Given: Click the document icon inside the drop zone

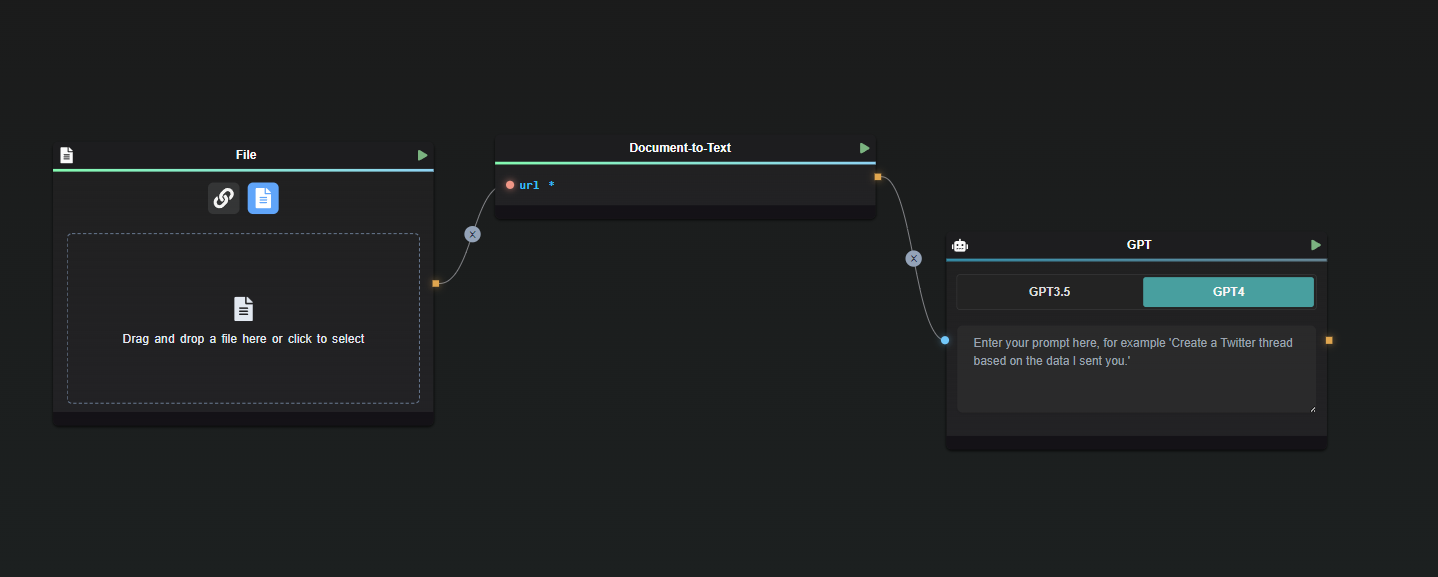Looking at the screenshot, I should pyautogui.click(x=243, y=308).
